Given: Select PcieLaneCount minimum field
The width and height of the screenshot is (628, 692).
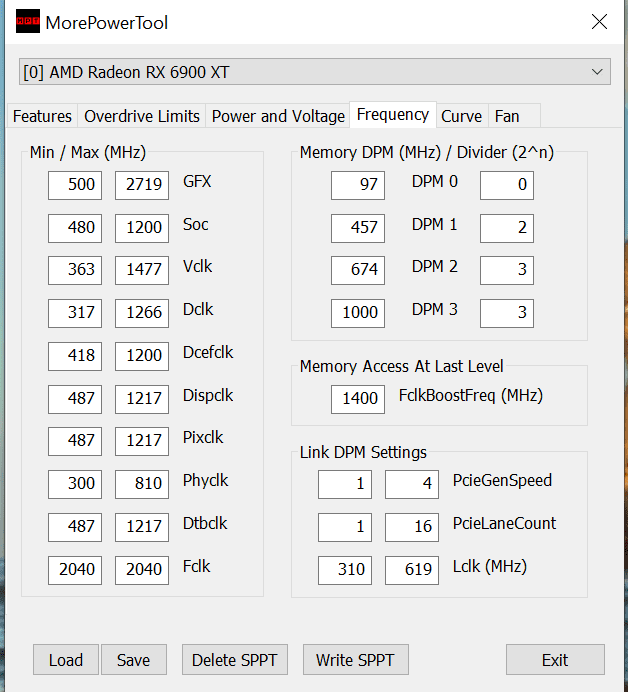Looking at the screenshot, I should (x=345, y=527).
